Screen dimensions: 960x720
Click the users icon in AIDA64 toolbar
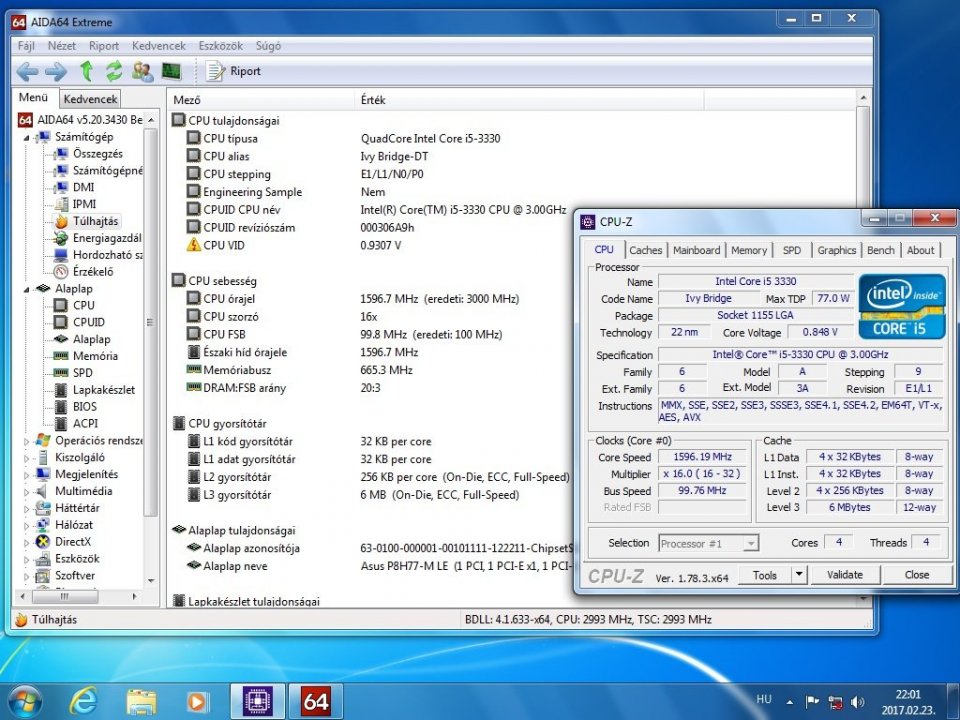(142, 71)
